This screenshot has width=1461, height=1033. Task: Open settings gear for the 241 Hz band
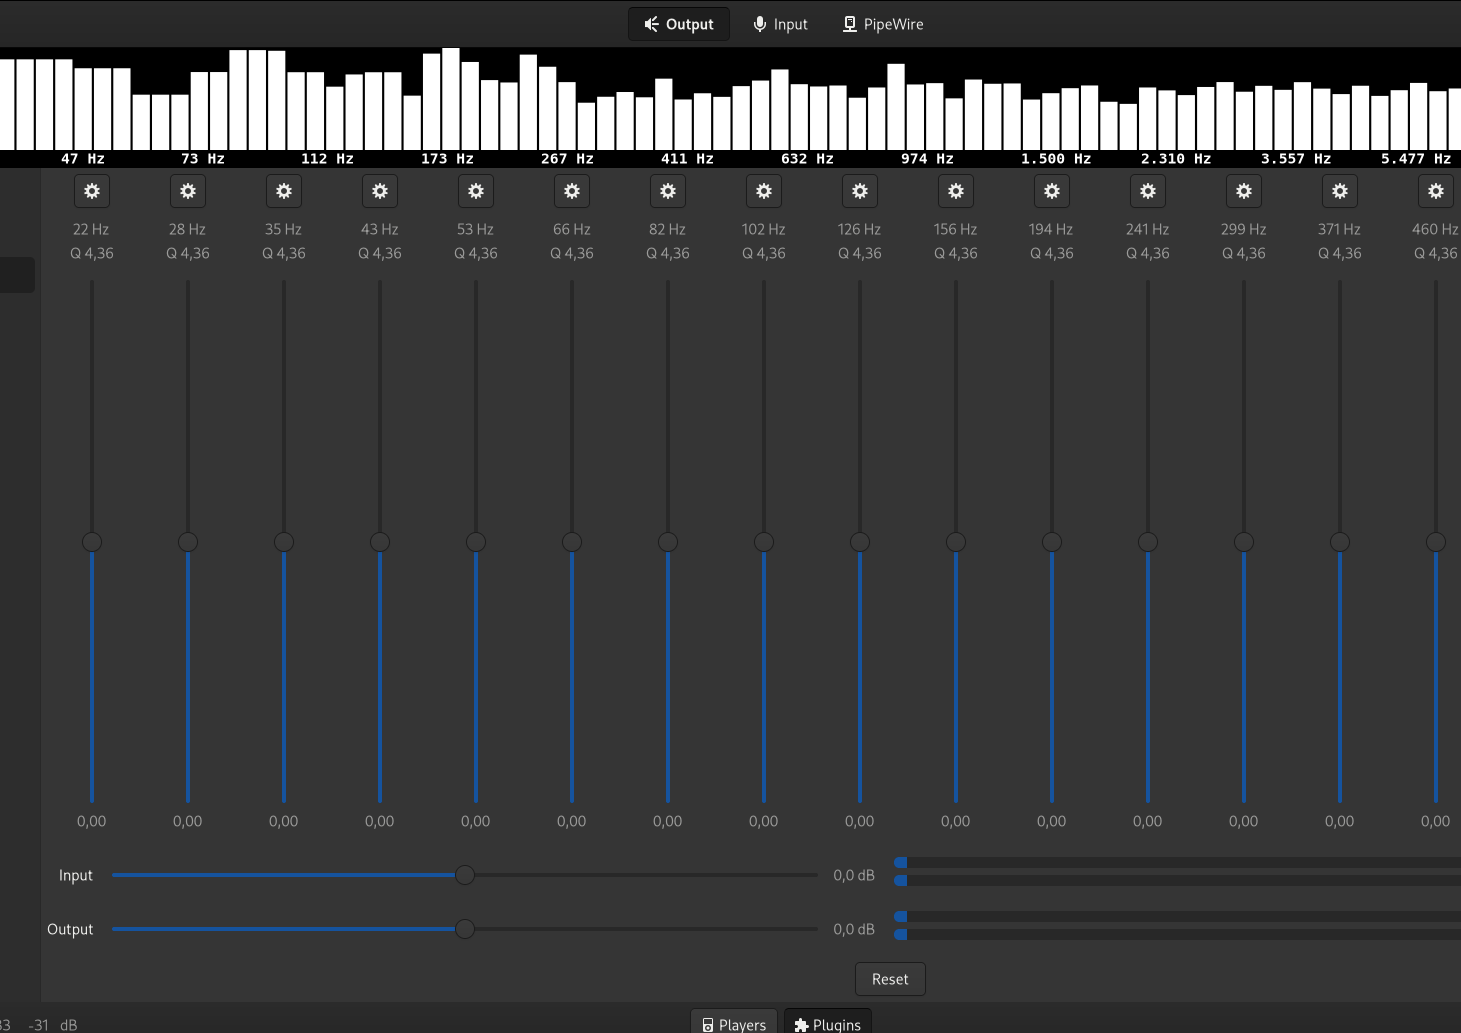1148,191
